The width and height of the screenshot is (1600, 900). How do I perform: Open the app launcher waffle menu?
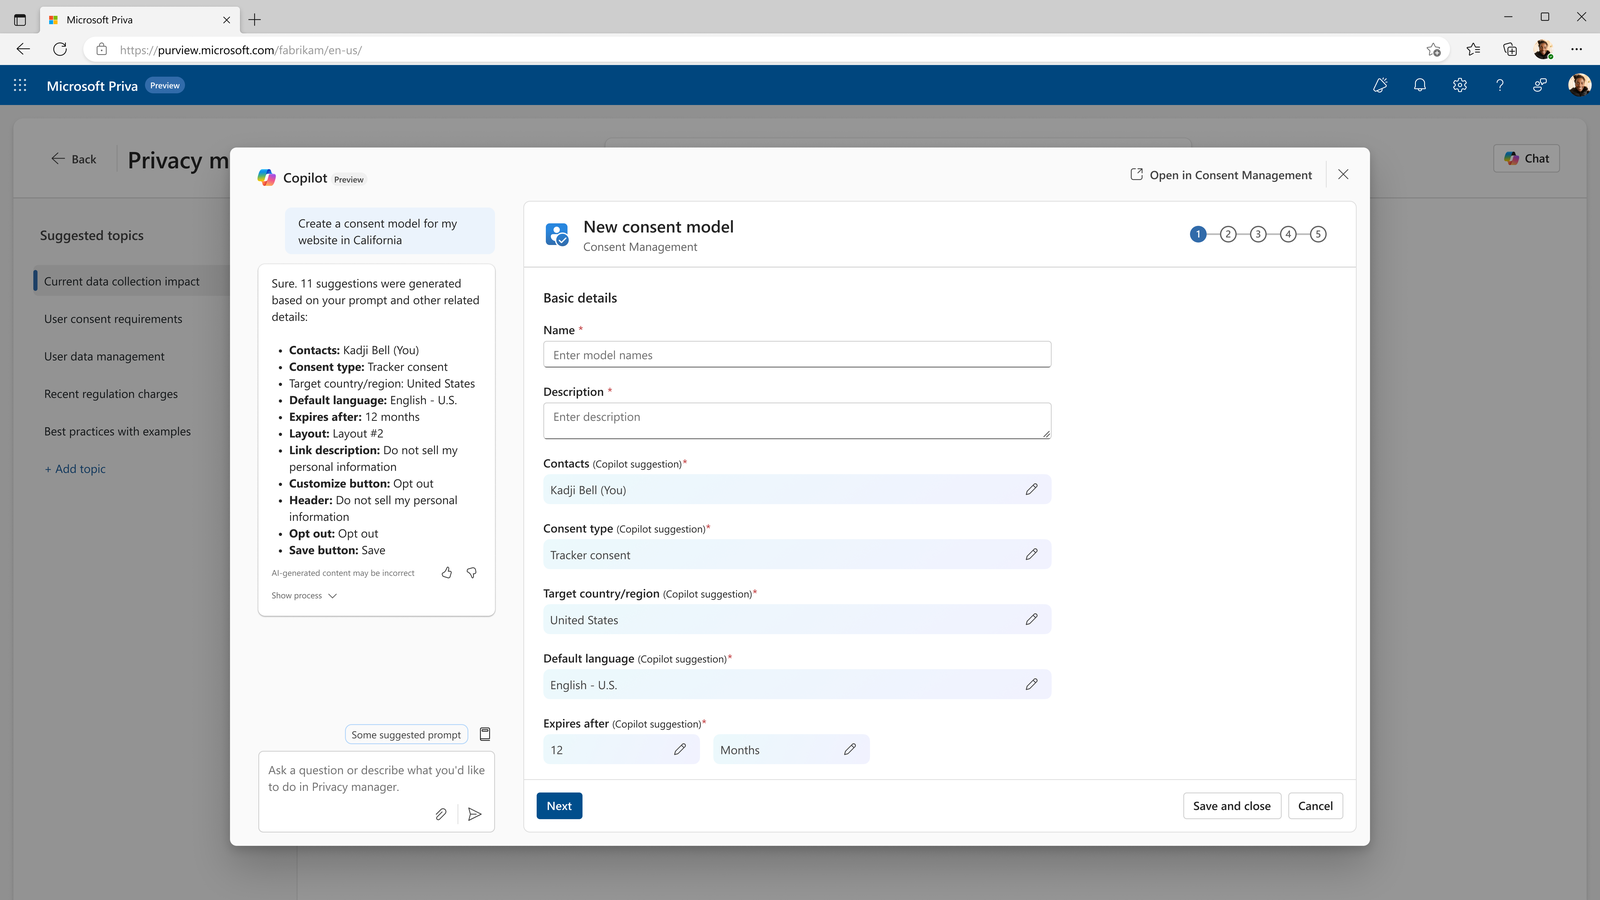[20, 86]
